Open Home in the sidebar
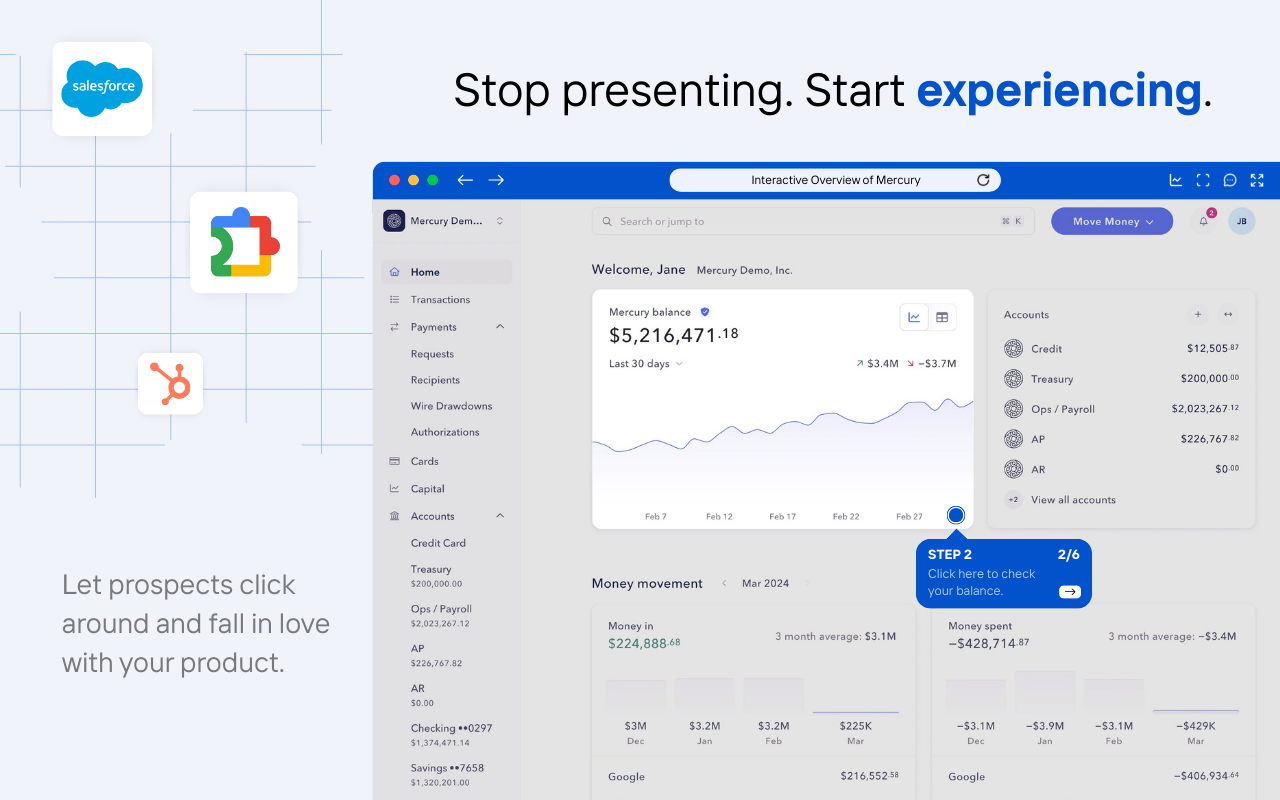Screen dimensions: 1280x800 [447, 272]
